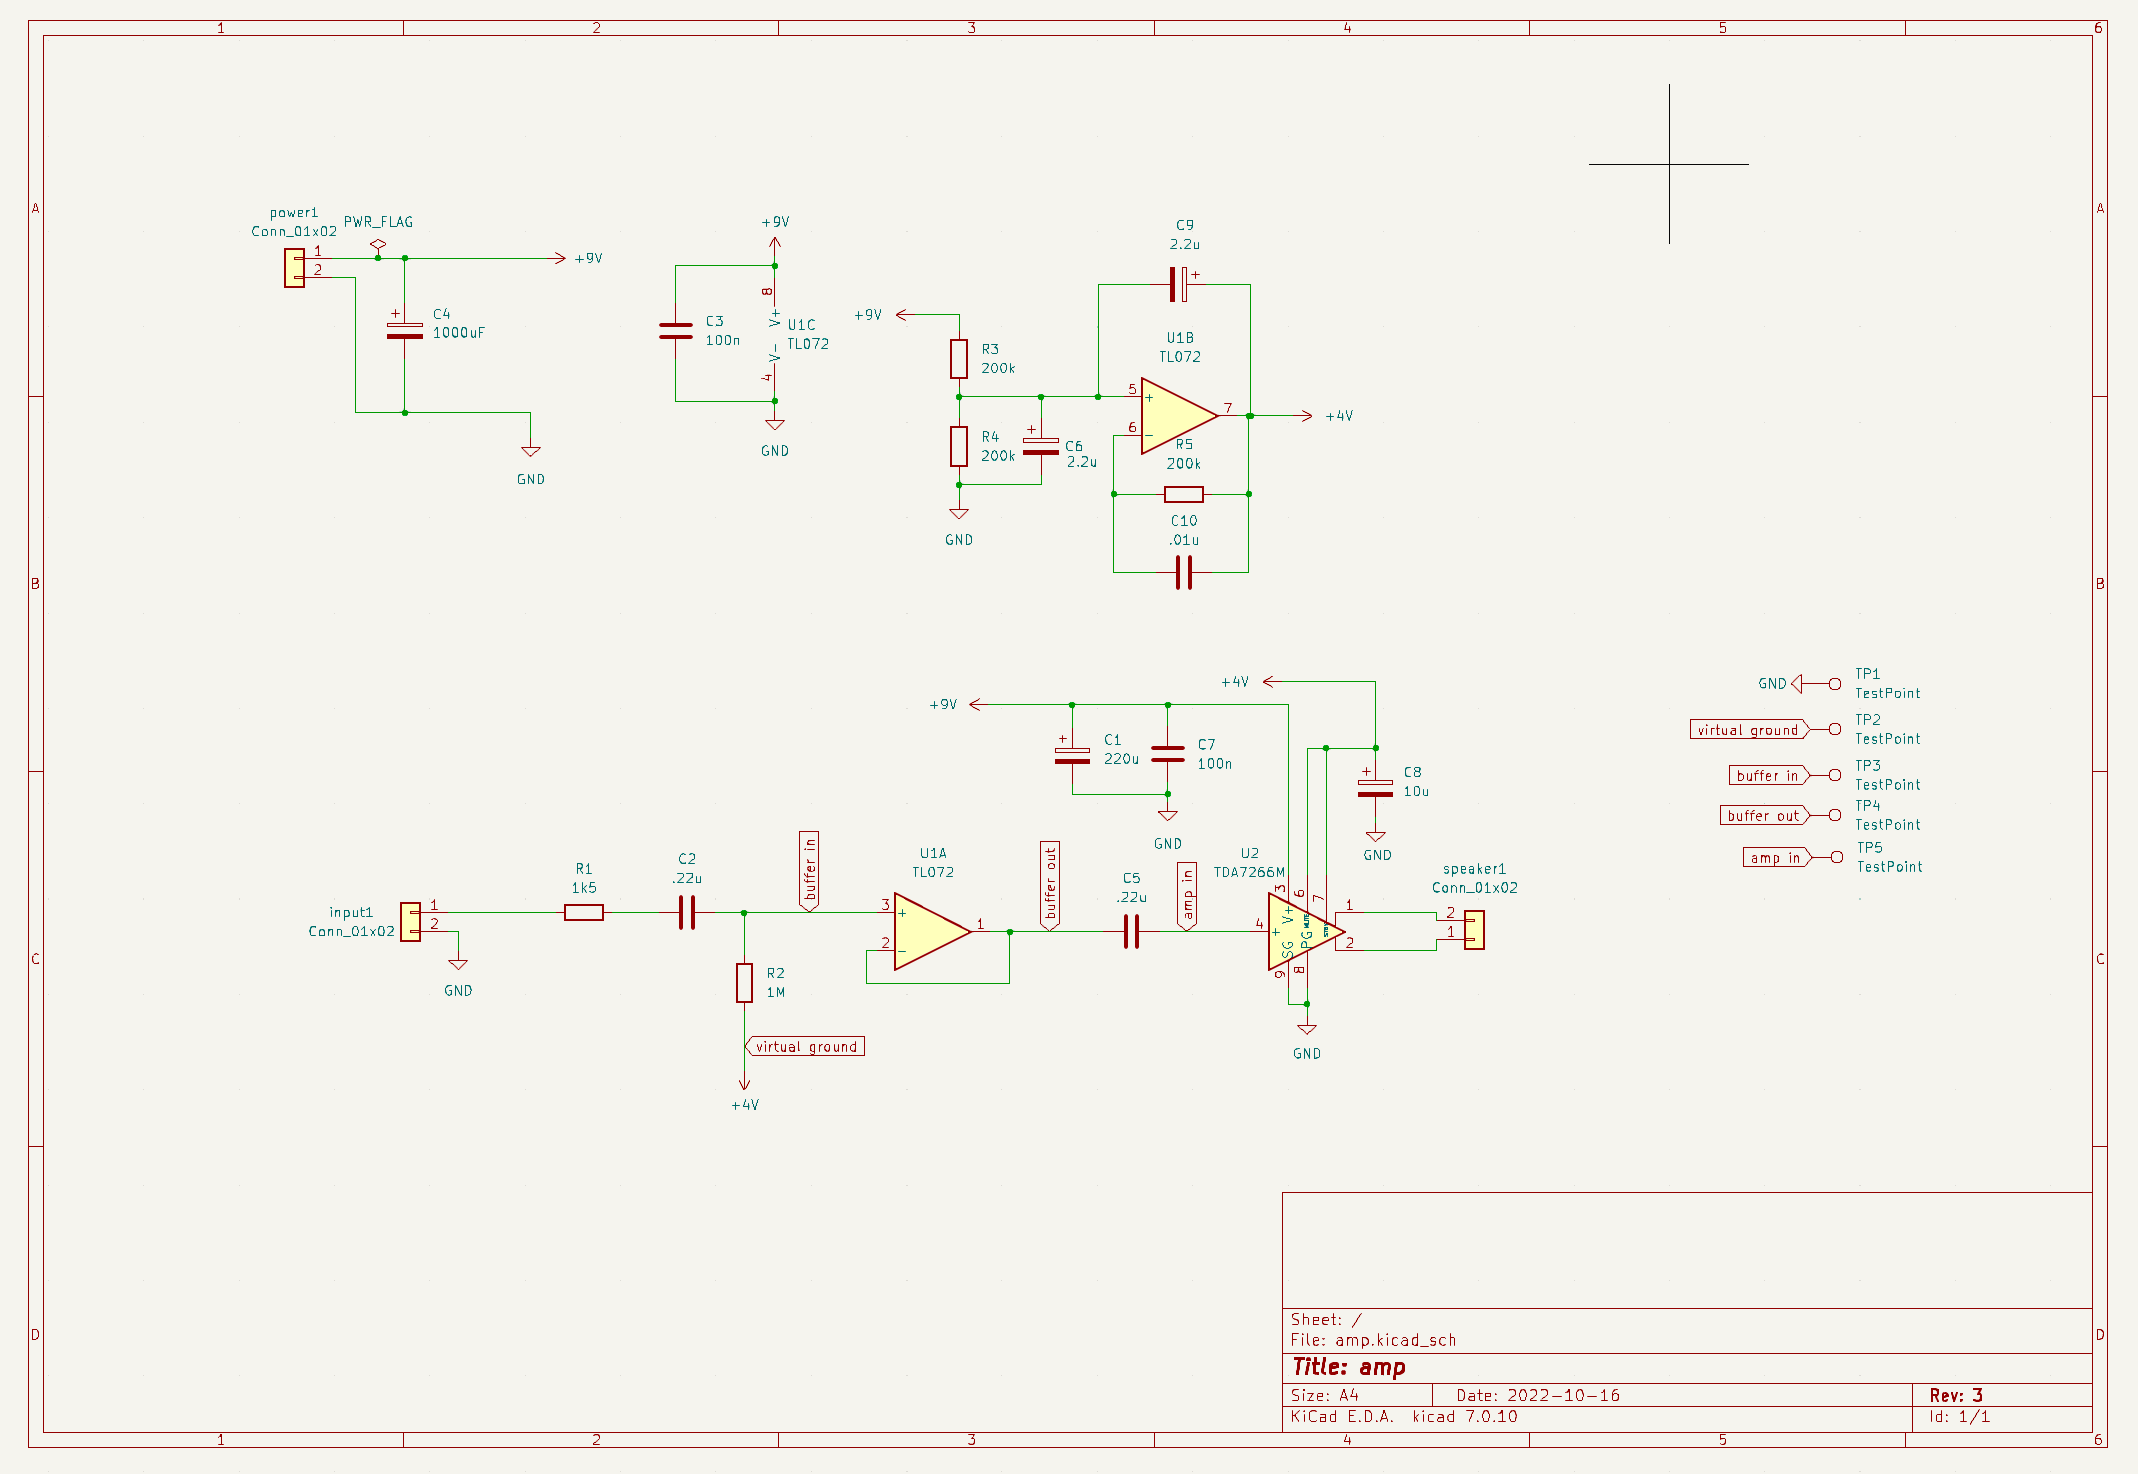Click the C9 2.2u polarized capacitor

1180,284
